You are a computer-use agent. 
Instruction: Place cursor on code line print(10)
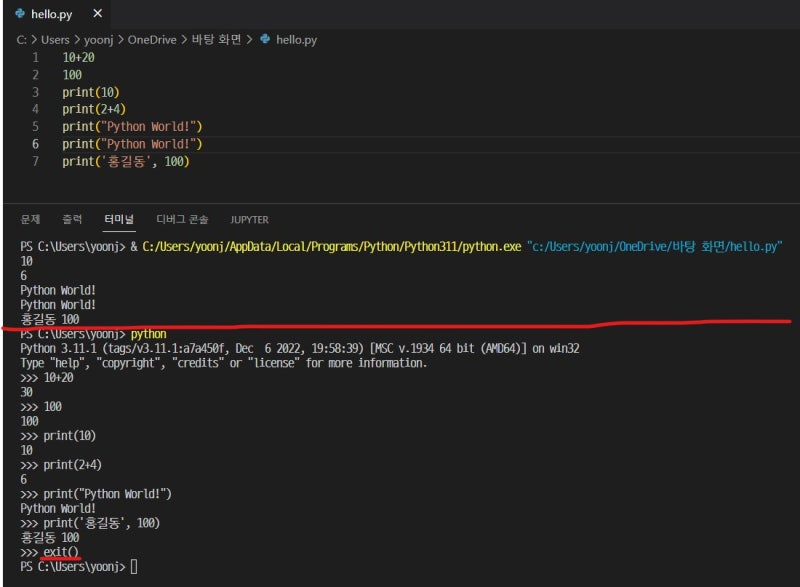(x=91, y=92)
